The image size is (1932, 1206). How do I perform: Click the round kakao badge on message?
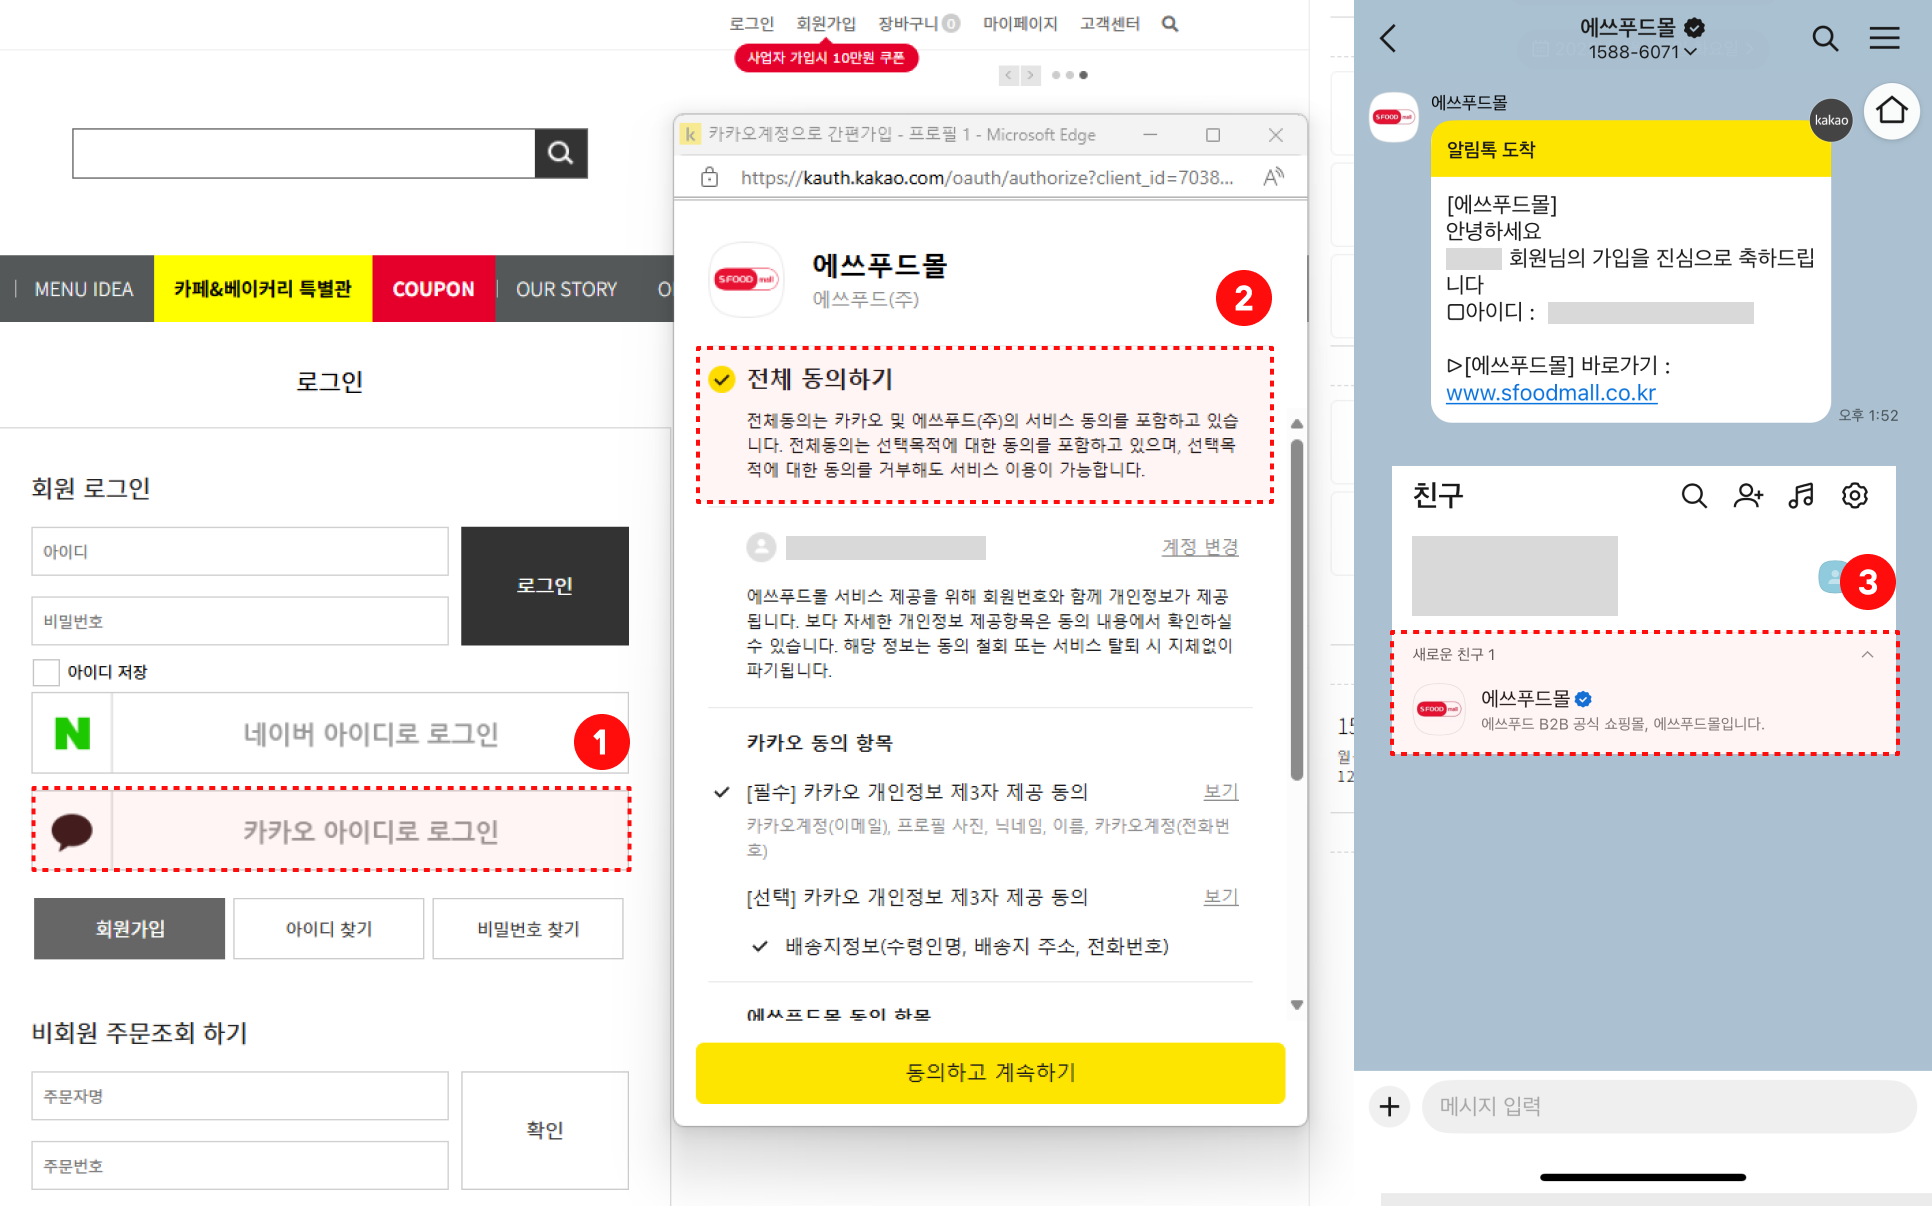tap(1831, 120)
